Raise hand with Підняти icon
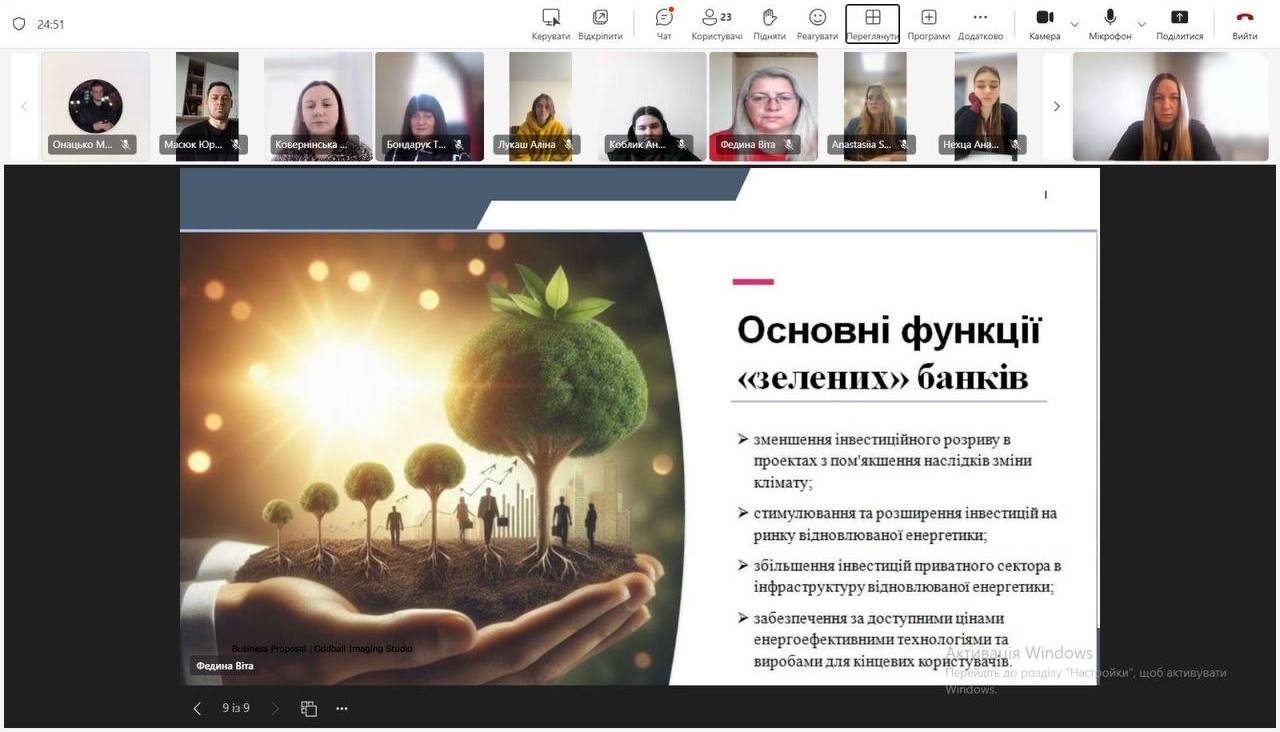This screenshot has width=1280, height=732. pos(769,23)
